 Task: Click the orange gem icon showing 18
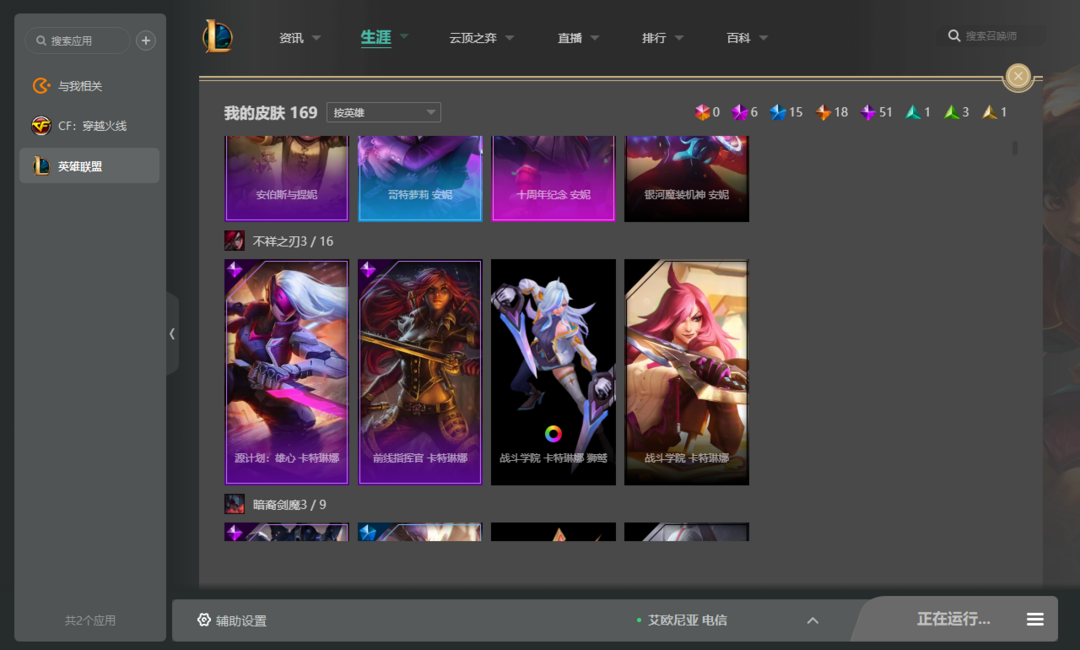pyautogui.click(x=823, y=112)
